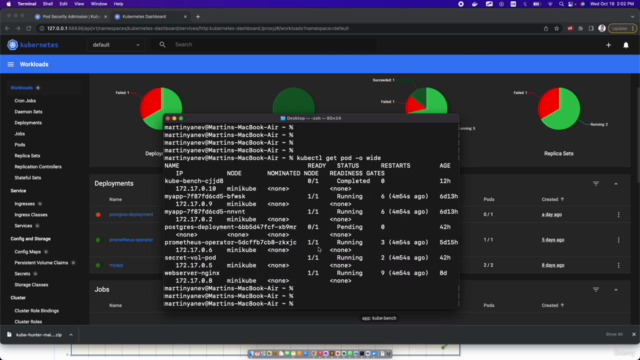640x360 pixels.
Task: Open Replica Sets in sidebar
Action: [27, 156]
